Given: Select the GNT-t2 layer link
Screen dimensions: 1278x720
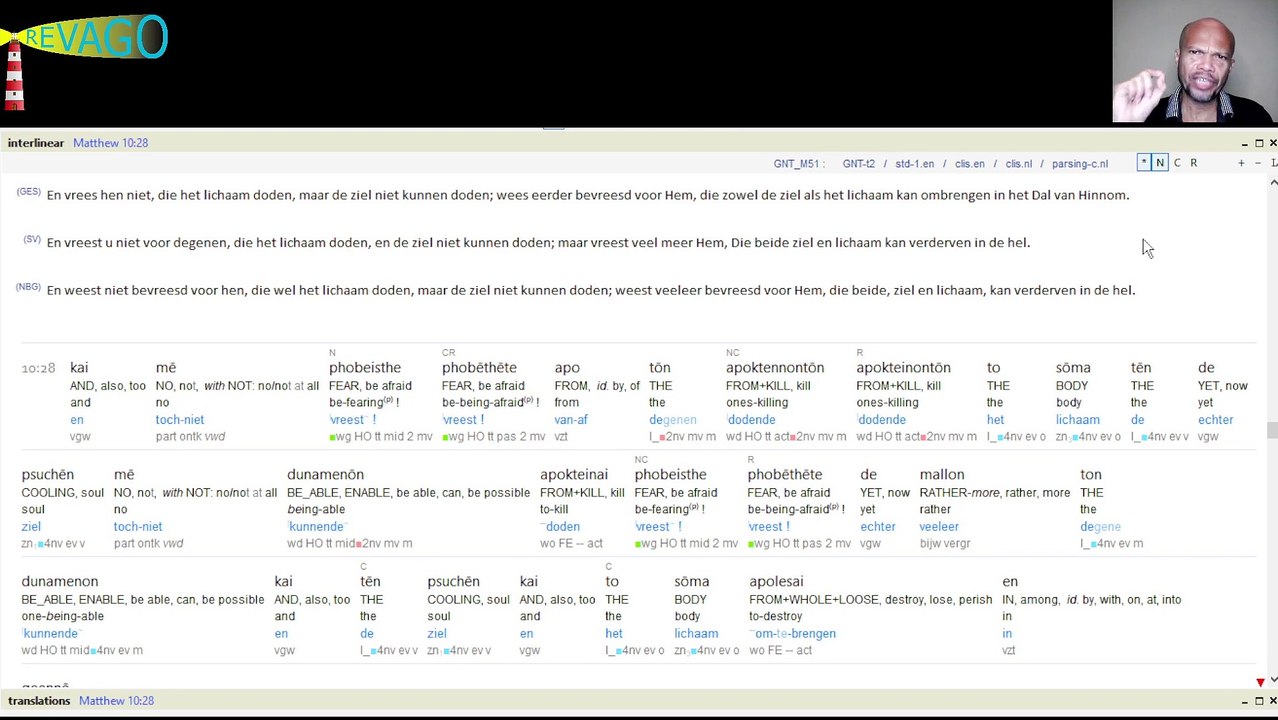Looking at the screenshot, I should click(858, 164).
